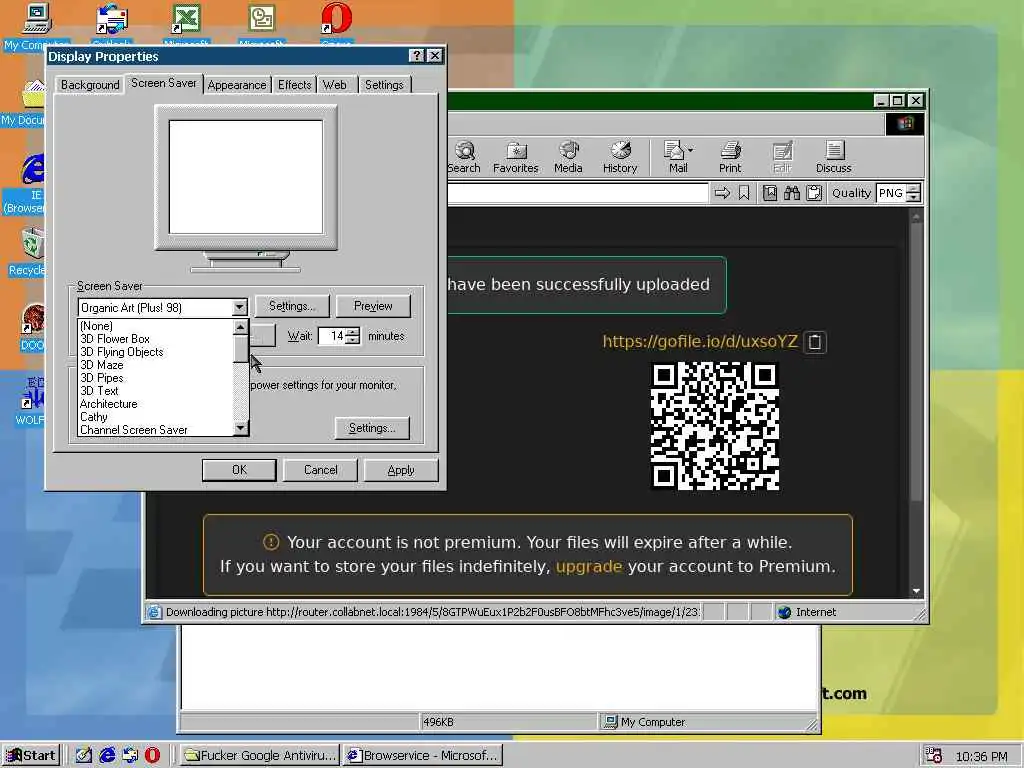Click the clipboard paste icon near Quality
1024x768 pixels.
[814, 193]
